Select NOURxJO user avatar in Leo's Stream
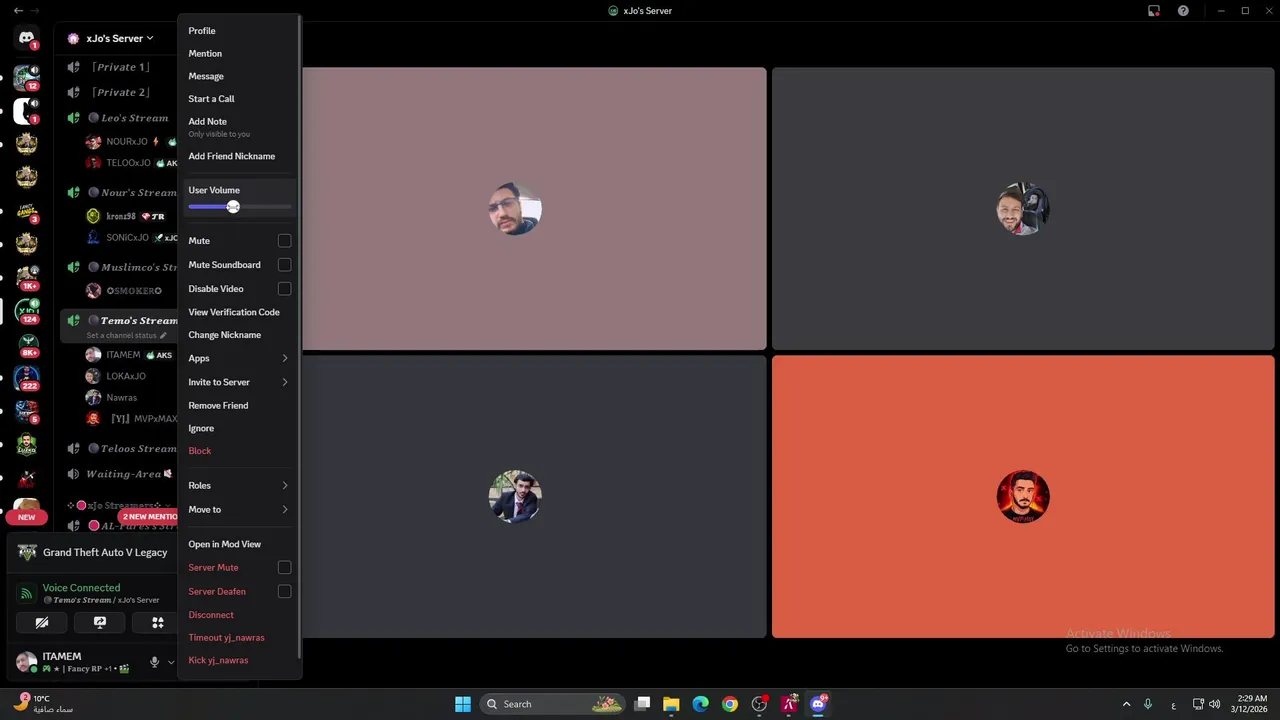Viewport: 1280px width, 720px height. [93, 142]
